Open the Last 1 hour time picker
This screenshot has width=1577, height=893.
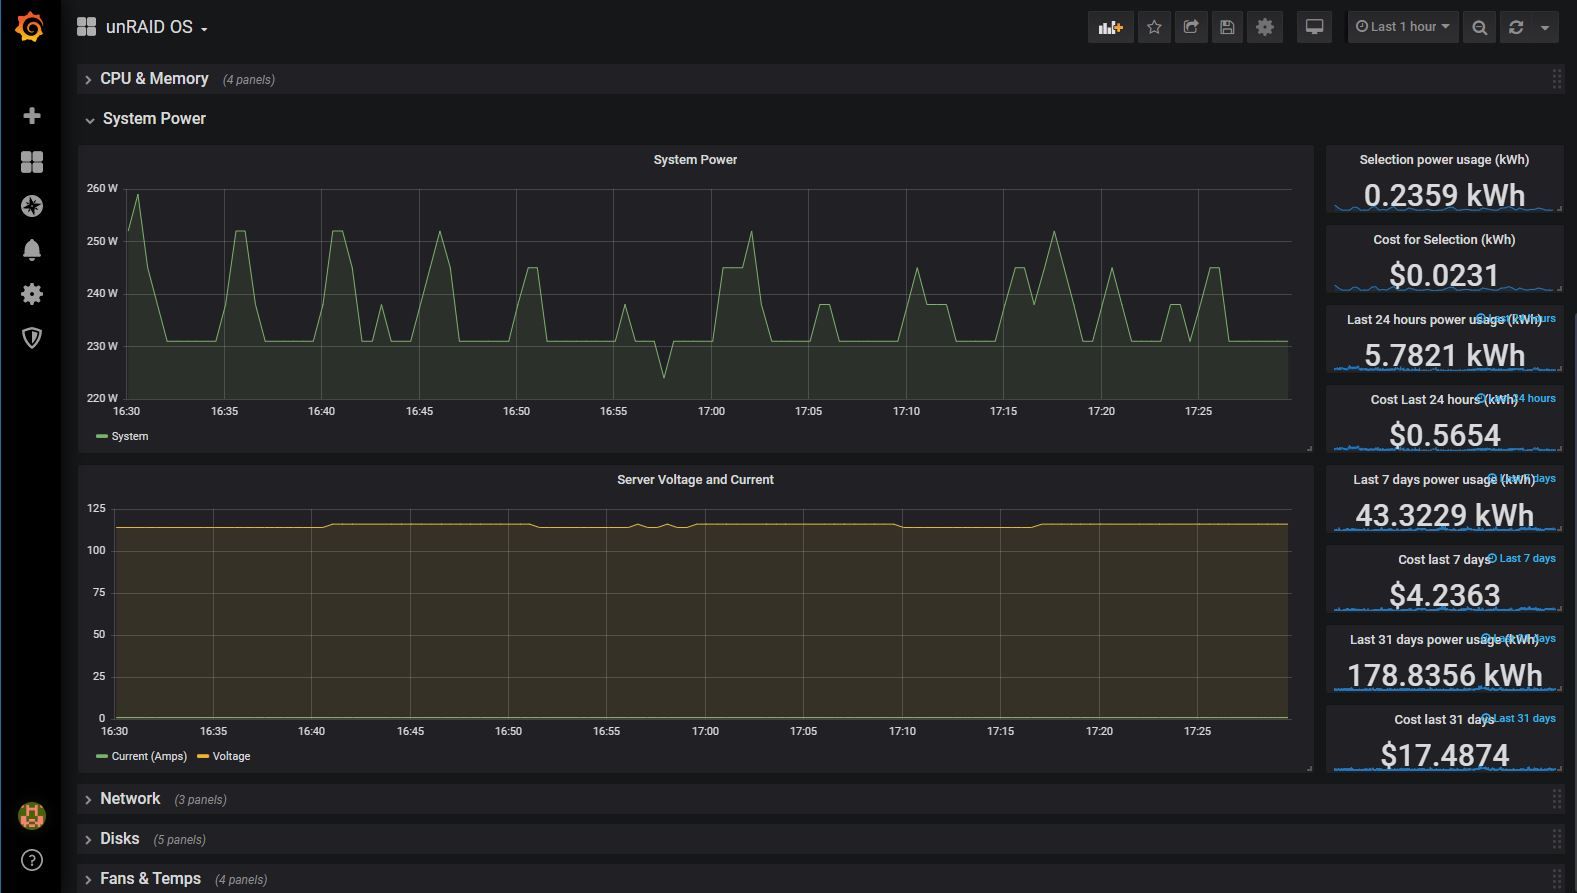click(1403, 27)
